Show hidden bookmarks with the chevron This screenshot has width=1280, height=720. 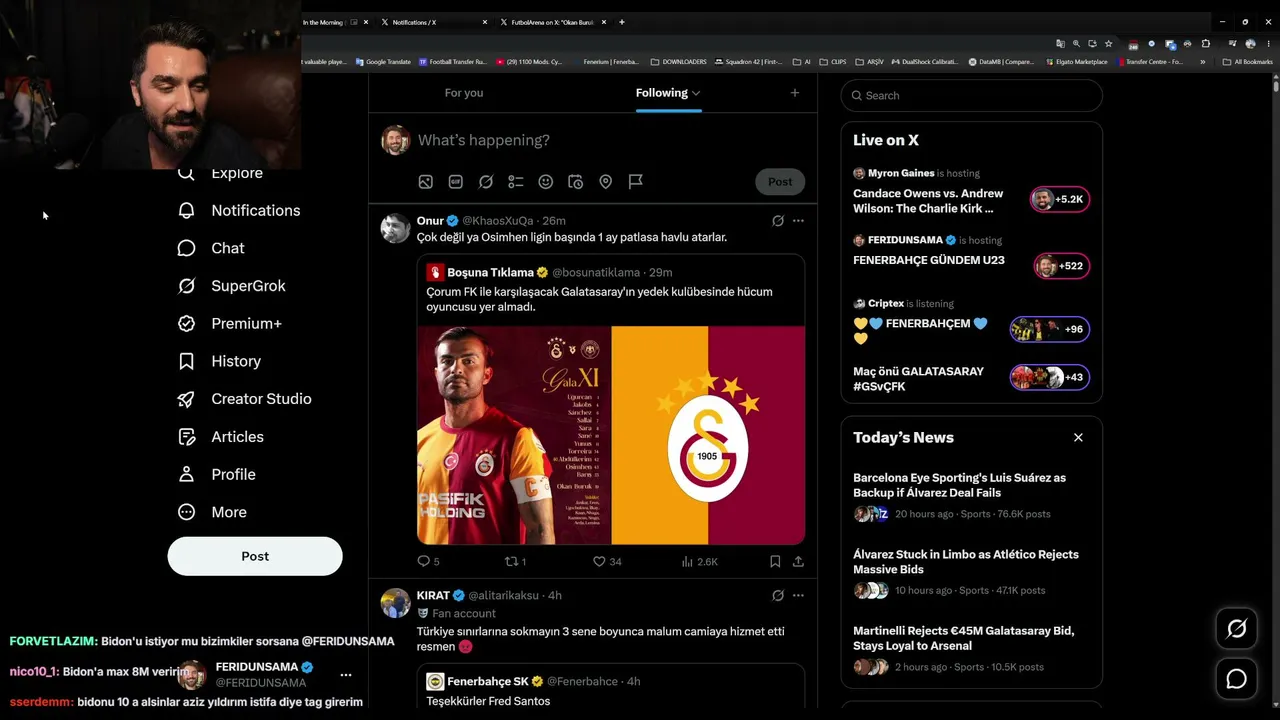pyautogui.click(x=1202, y=62)
